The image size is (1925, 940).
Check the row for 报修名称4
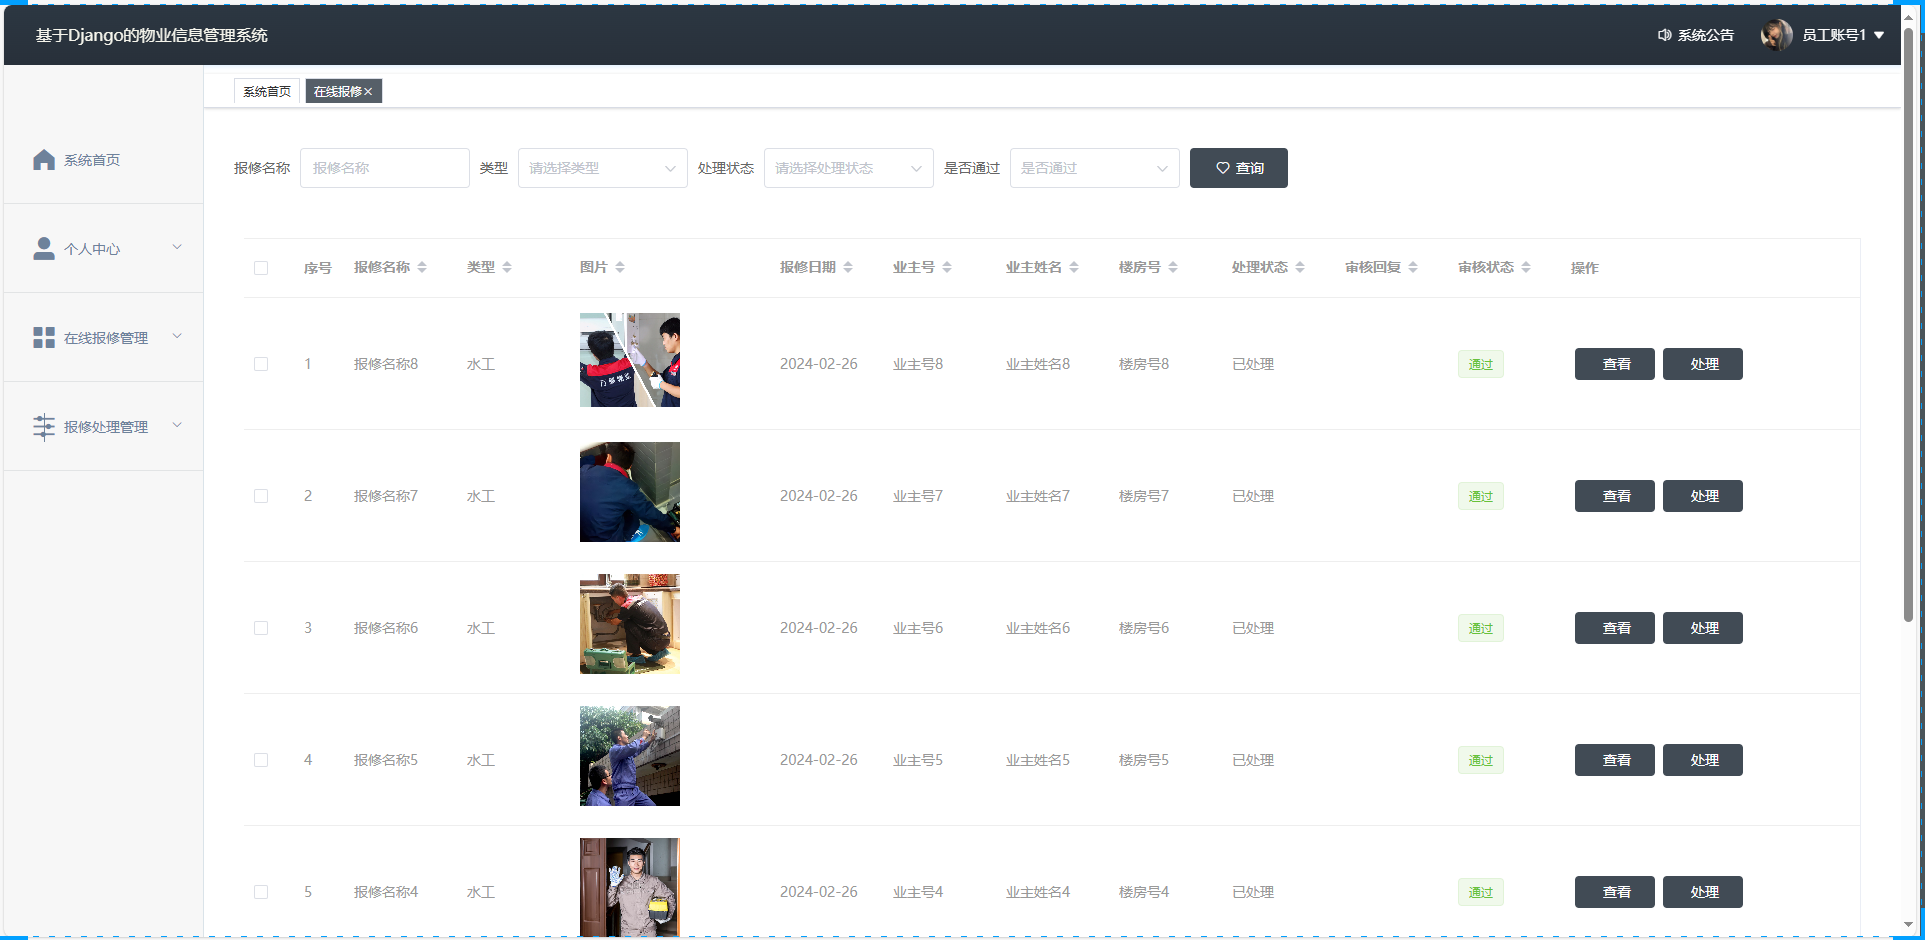tap(261, 892)
